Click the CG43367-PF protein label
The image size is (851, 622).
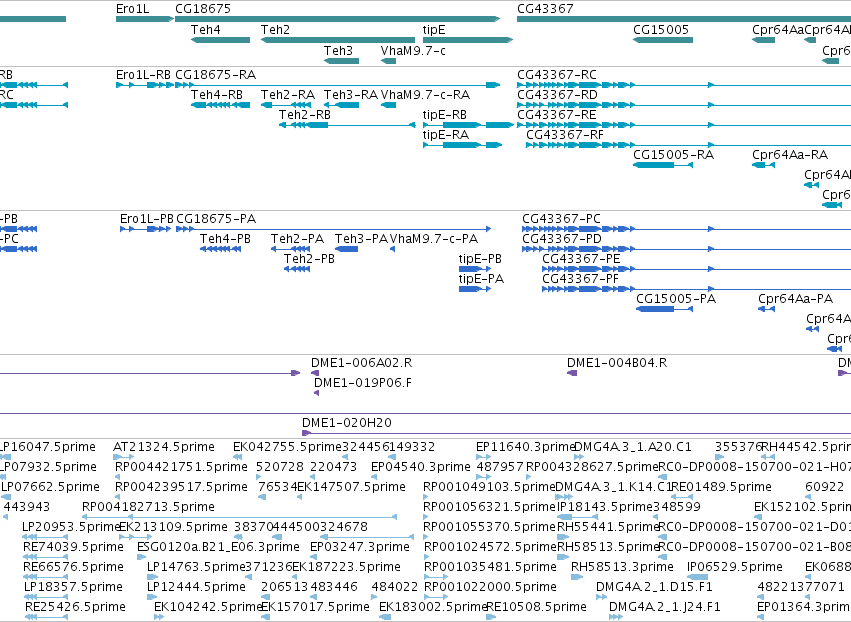point(581,280)
